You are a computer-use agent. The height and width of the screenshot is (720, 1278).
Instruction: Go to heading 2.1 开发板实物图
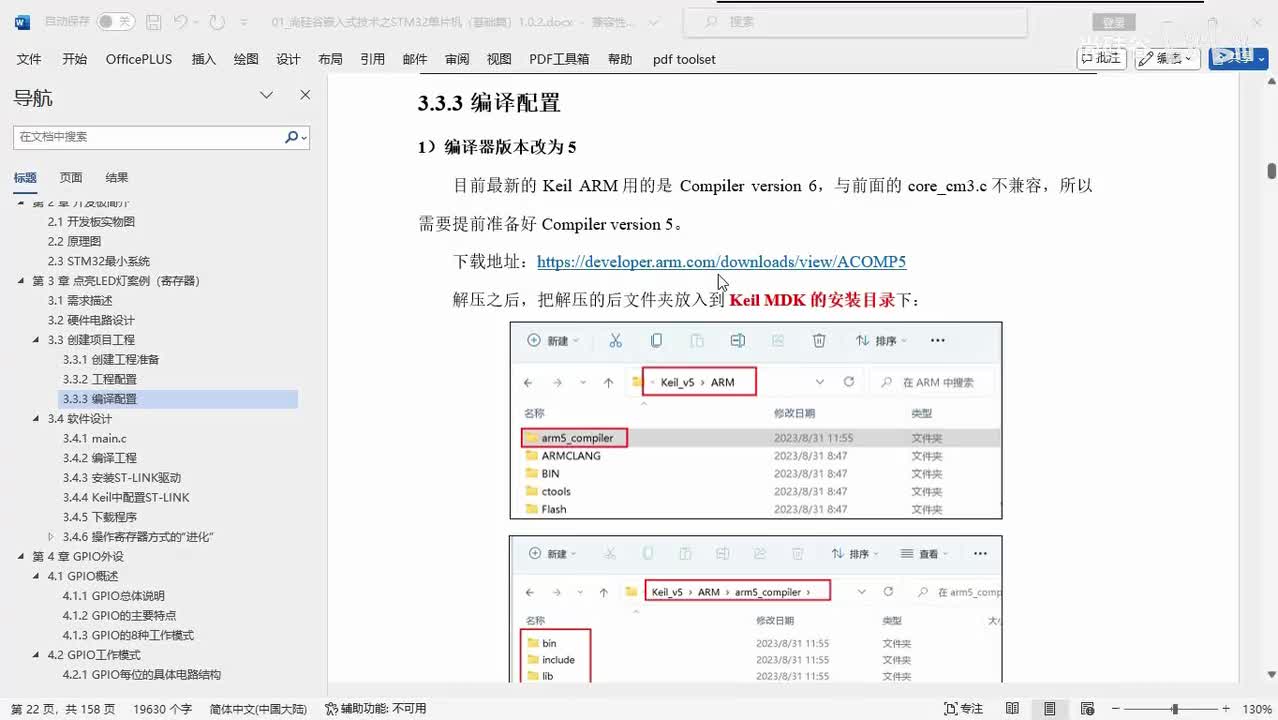91,222
